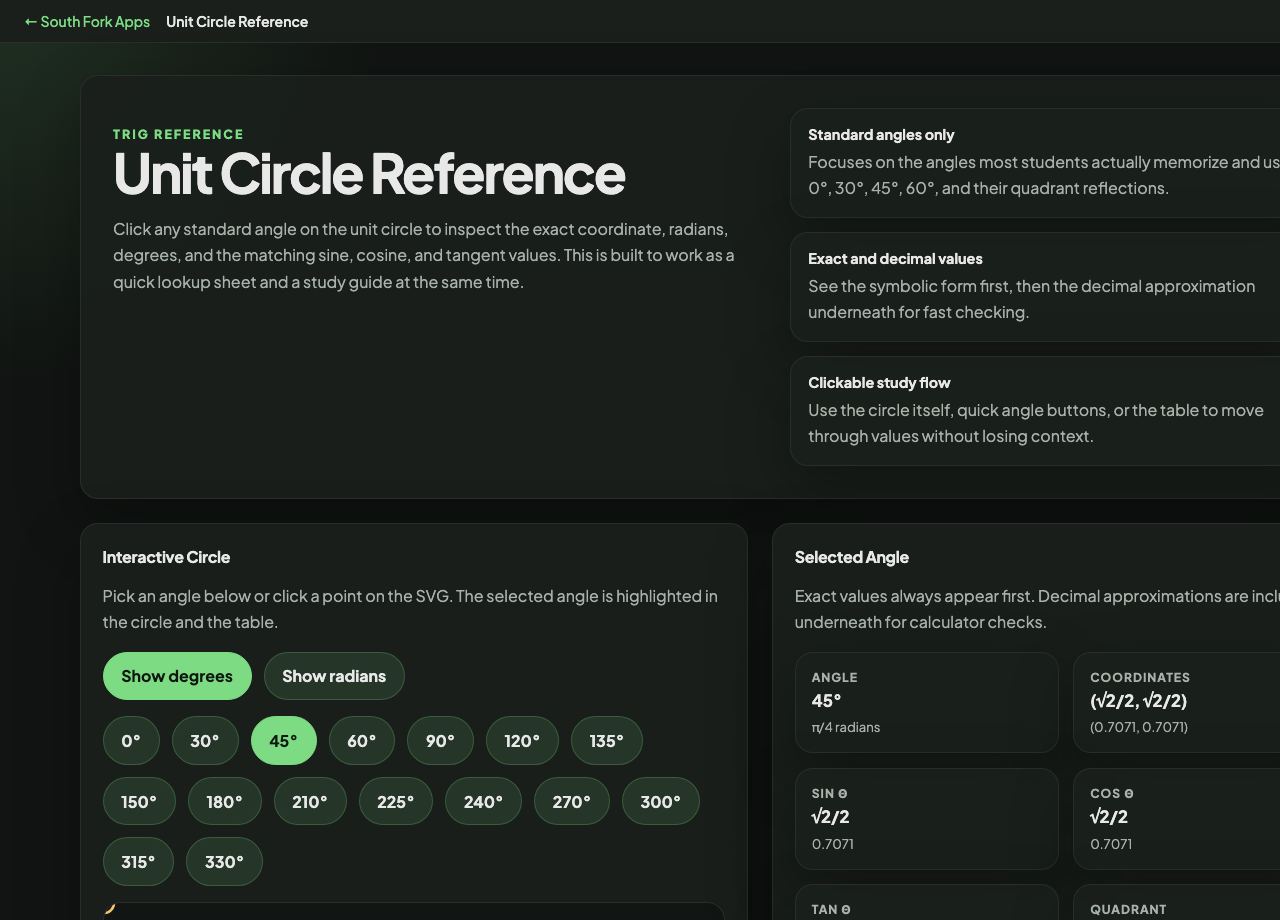Select the 330° angle button

pyautogui.click(x=224, y=862)
